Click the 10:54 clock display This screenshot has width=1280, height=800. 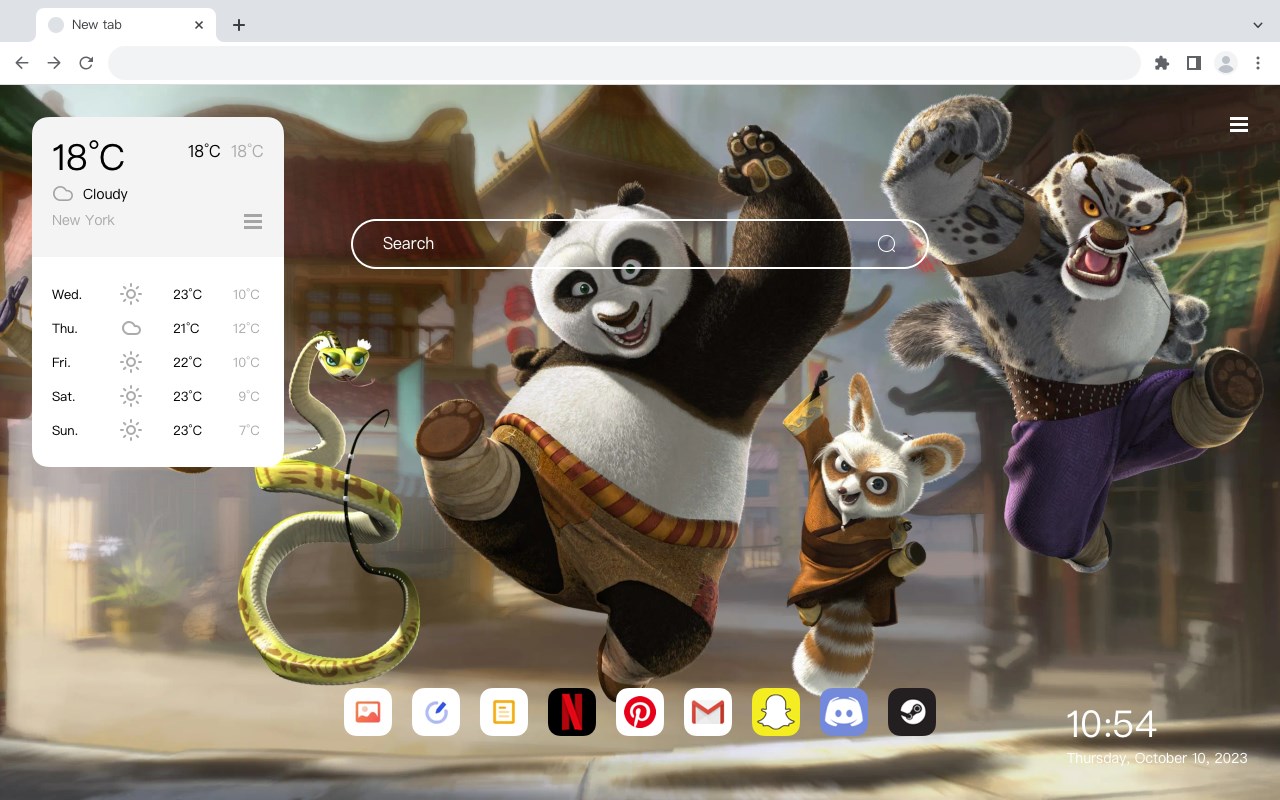pos(1111,724)
